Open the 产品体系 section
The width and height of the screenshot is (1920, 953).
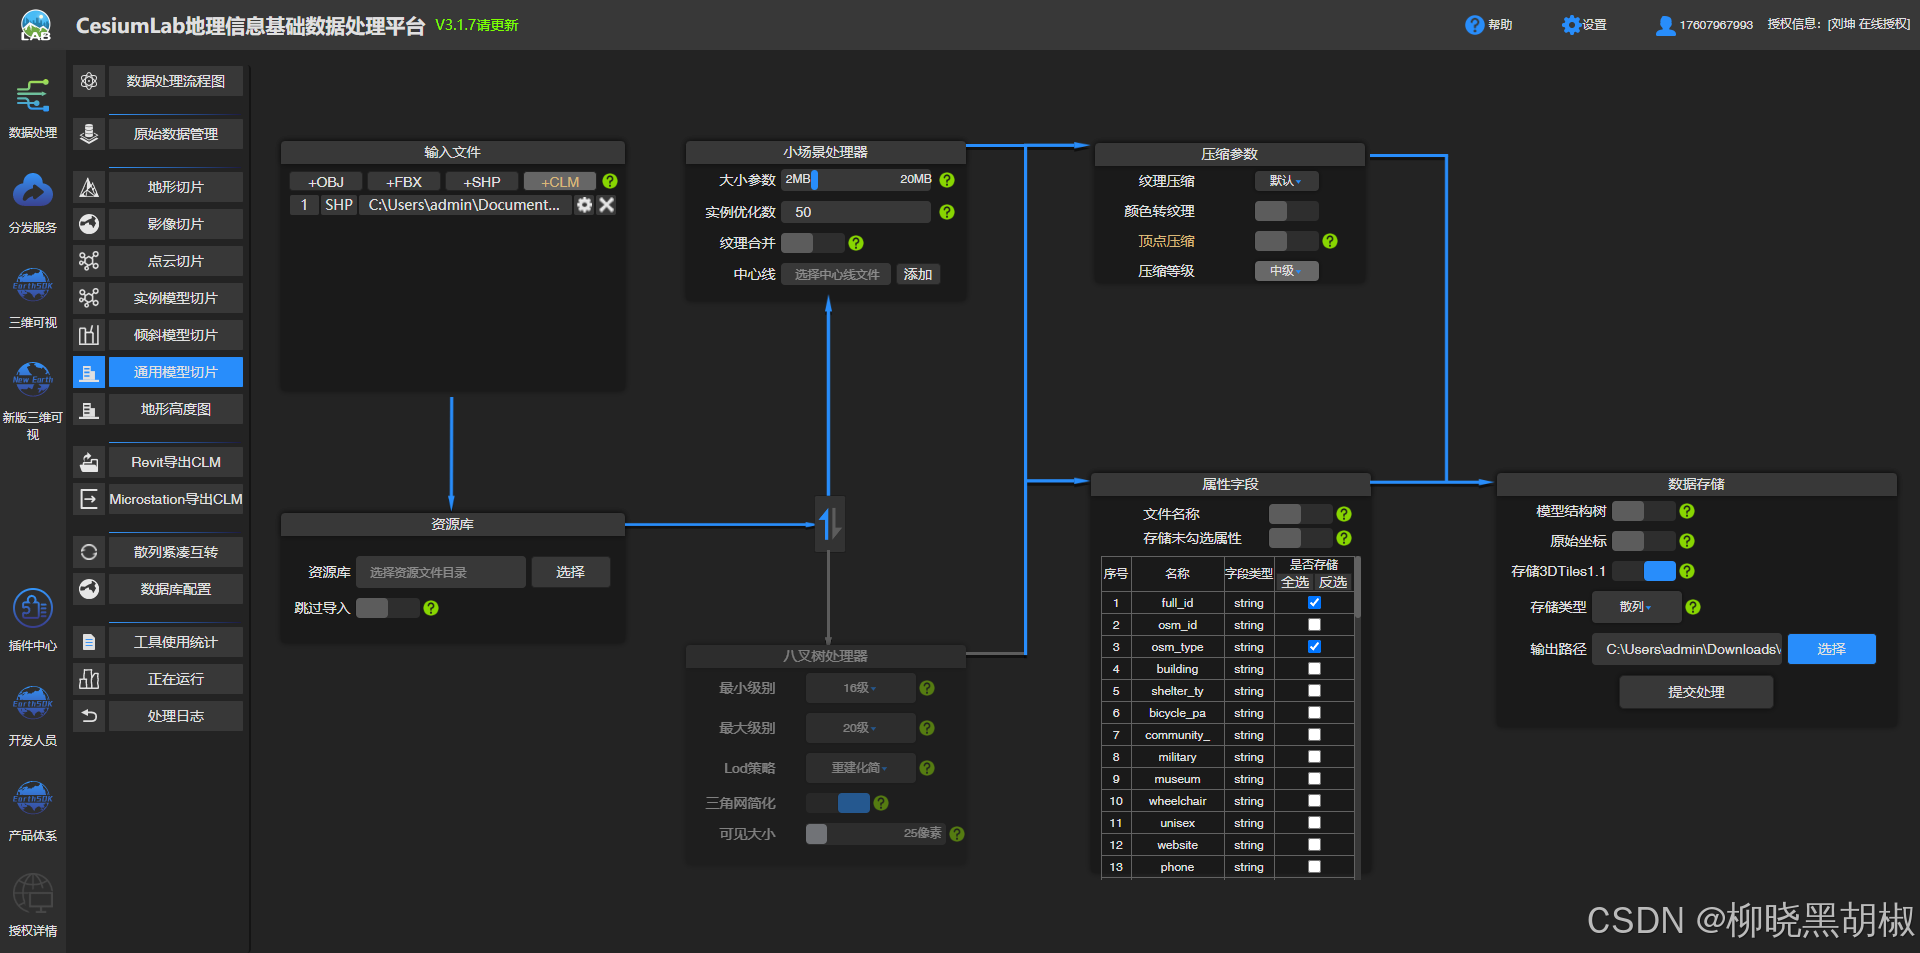coord(33,811)
